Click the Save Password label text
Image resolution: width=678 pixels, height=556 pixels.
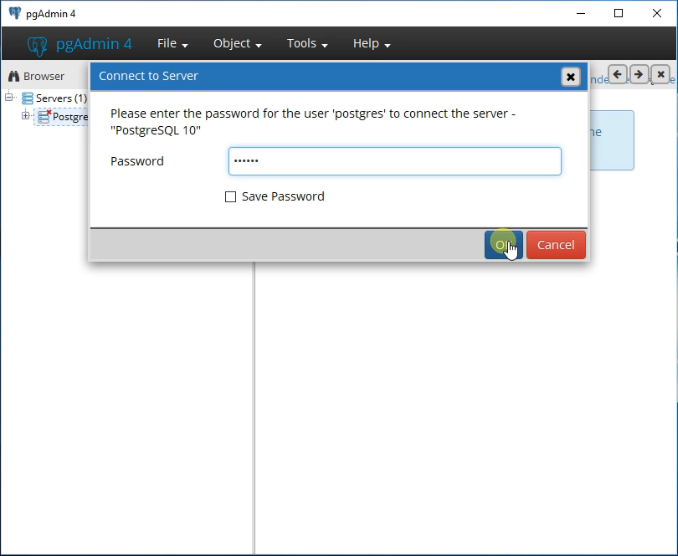(x=283, y=197)
